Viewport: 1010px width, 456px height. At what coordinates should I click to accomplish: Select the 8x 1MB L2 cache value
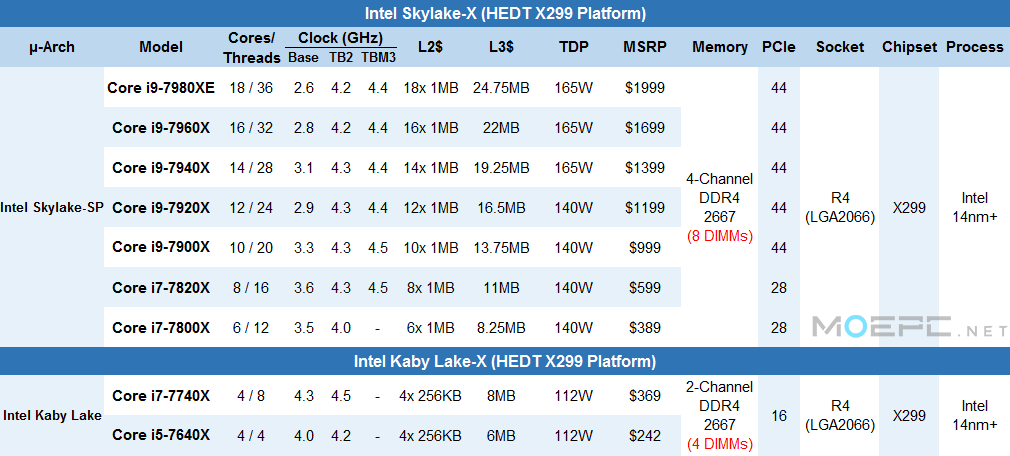pos(431,287)
